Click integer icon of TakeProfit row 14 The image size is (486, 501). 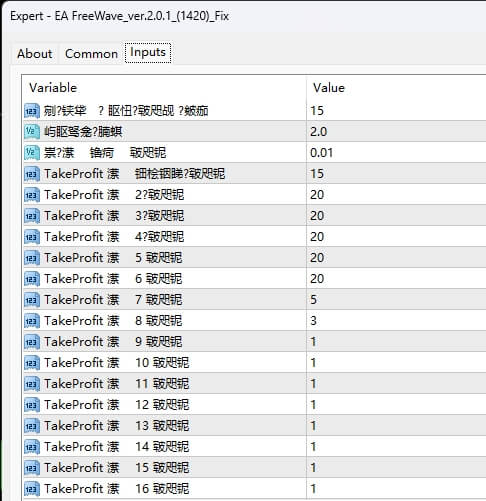click(32, 447)
